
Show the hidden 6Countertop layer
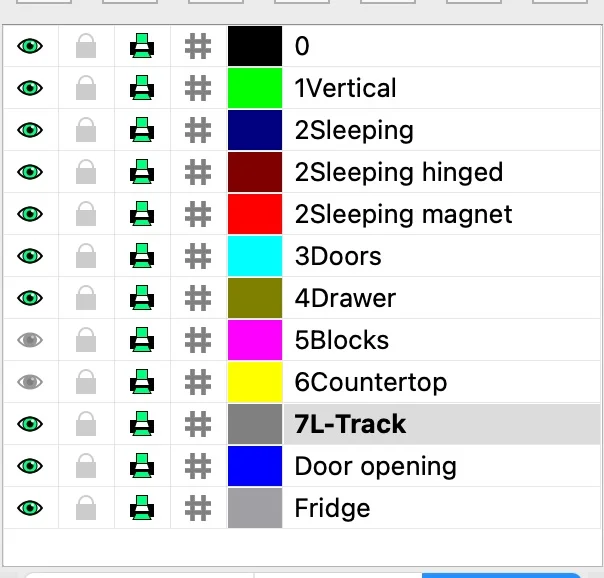coord(31,383)
